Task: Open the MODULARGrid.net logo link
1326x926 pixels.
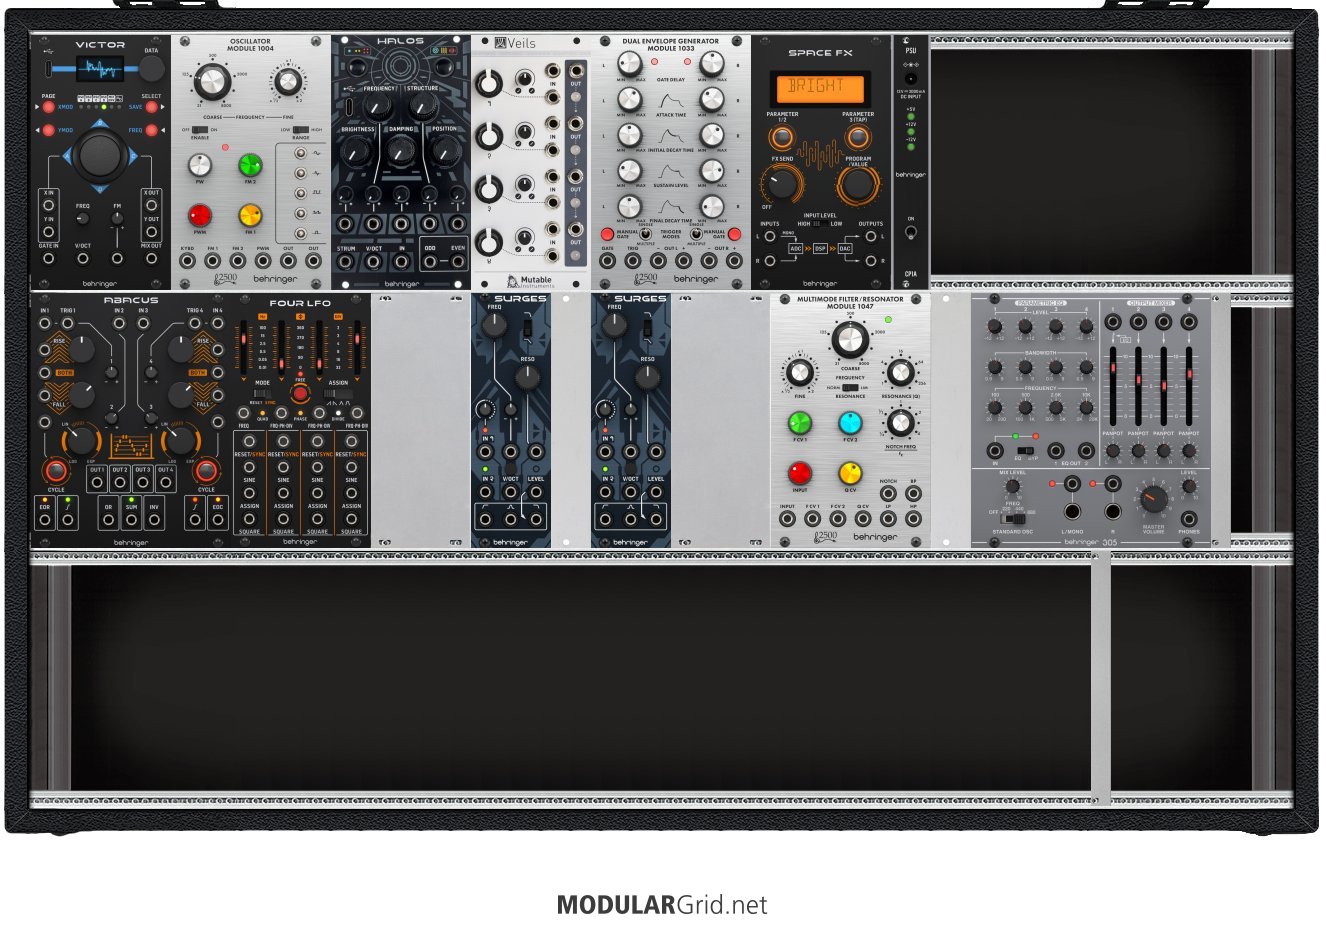Action: (662, 905)
